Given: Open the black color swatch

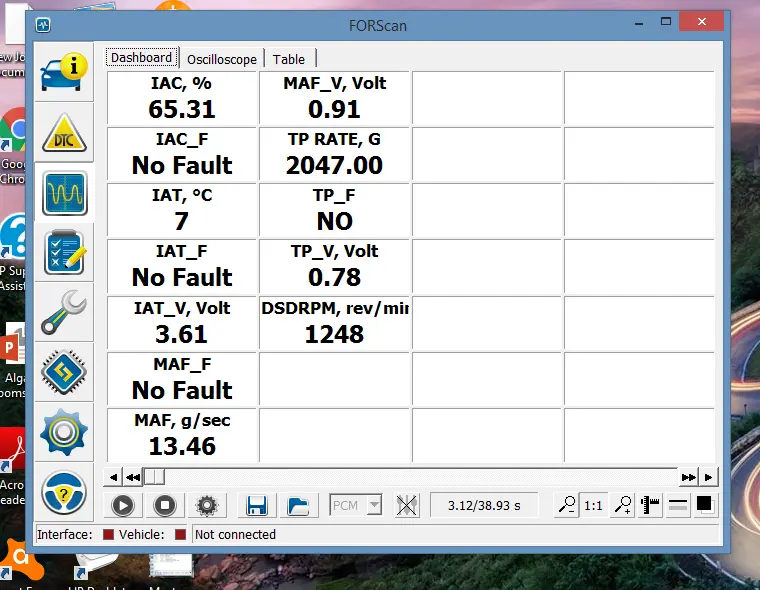Looking at the screenshot, I should coord(704,504).
